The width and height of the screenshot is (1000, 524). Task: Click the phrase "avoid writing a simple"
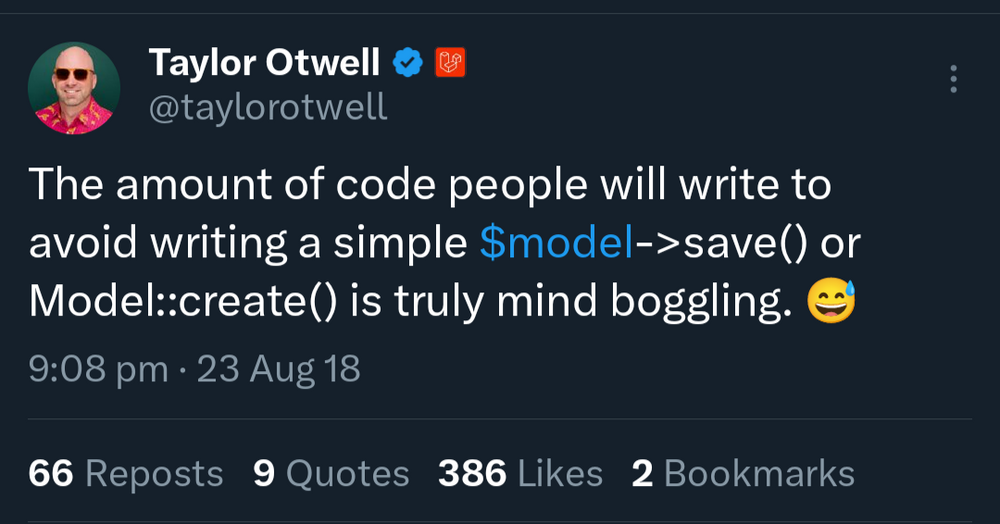click(x=249, y=244)
